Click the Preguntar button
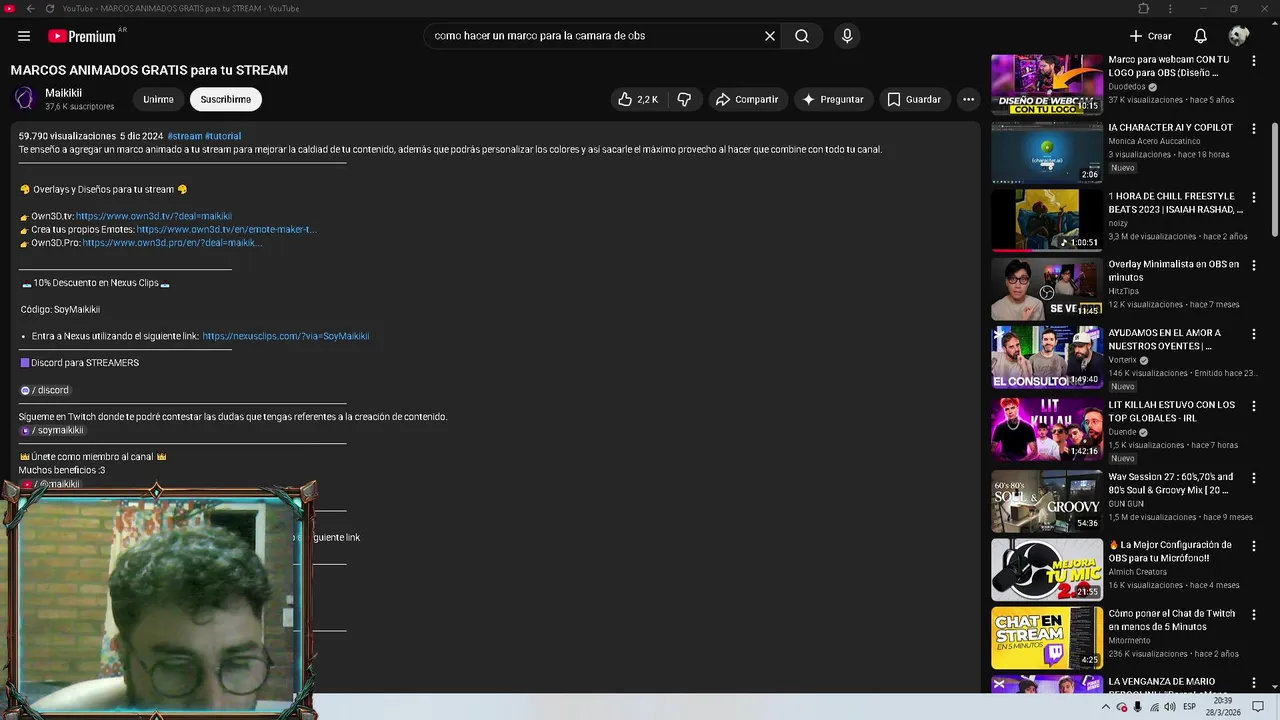 tap(833, 99)
